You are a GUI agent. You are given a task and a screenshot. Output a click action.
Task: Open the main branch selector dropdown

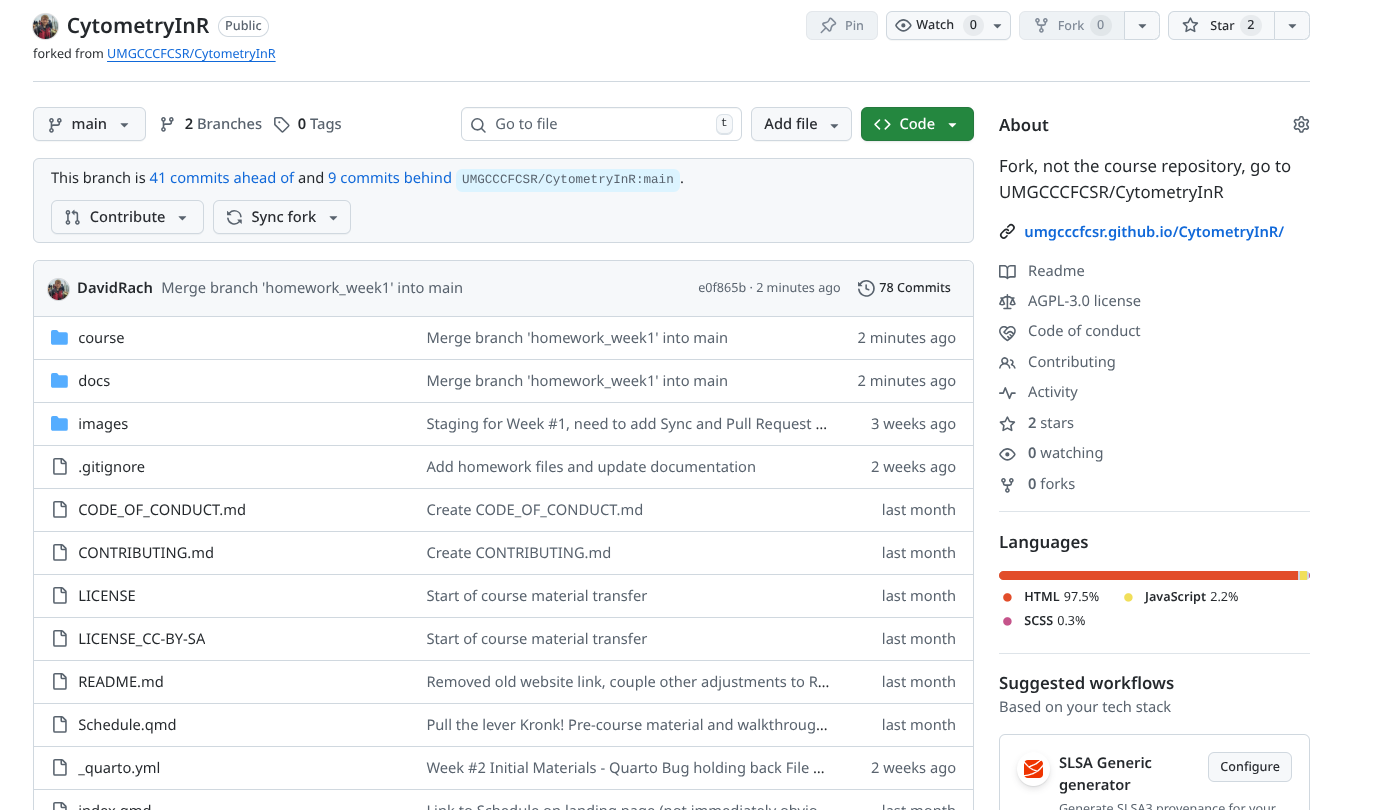pyautogui.click(x=89, y=124)
